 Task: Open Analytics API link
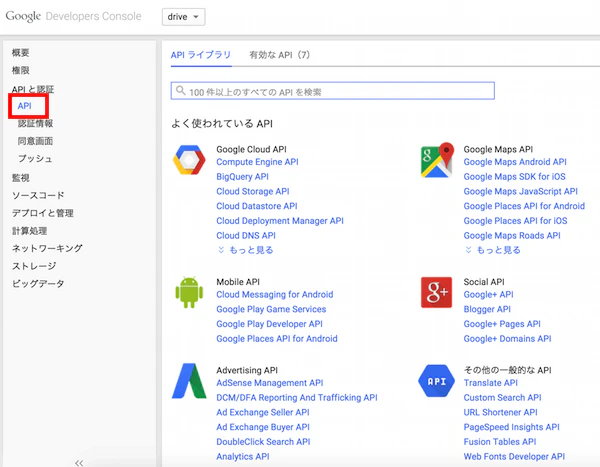pyautogui.click(x=243, y=456)
